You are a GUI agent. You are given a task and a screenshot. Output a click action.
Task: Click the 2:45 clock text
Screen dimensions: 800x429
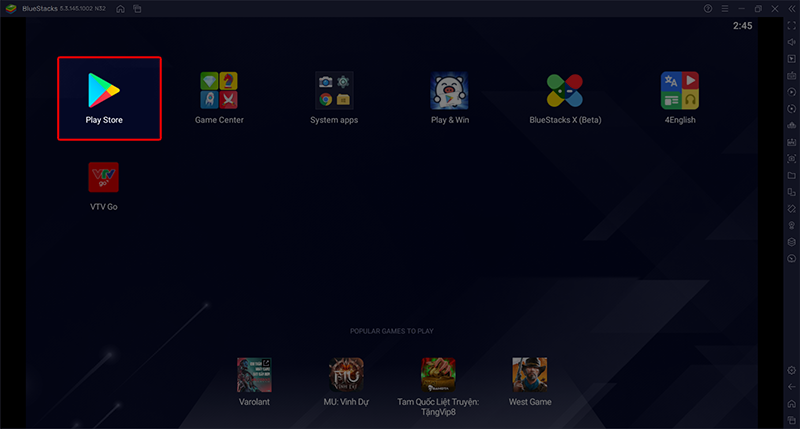742,26
